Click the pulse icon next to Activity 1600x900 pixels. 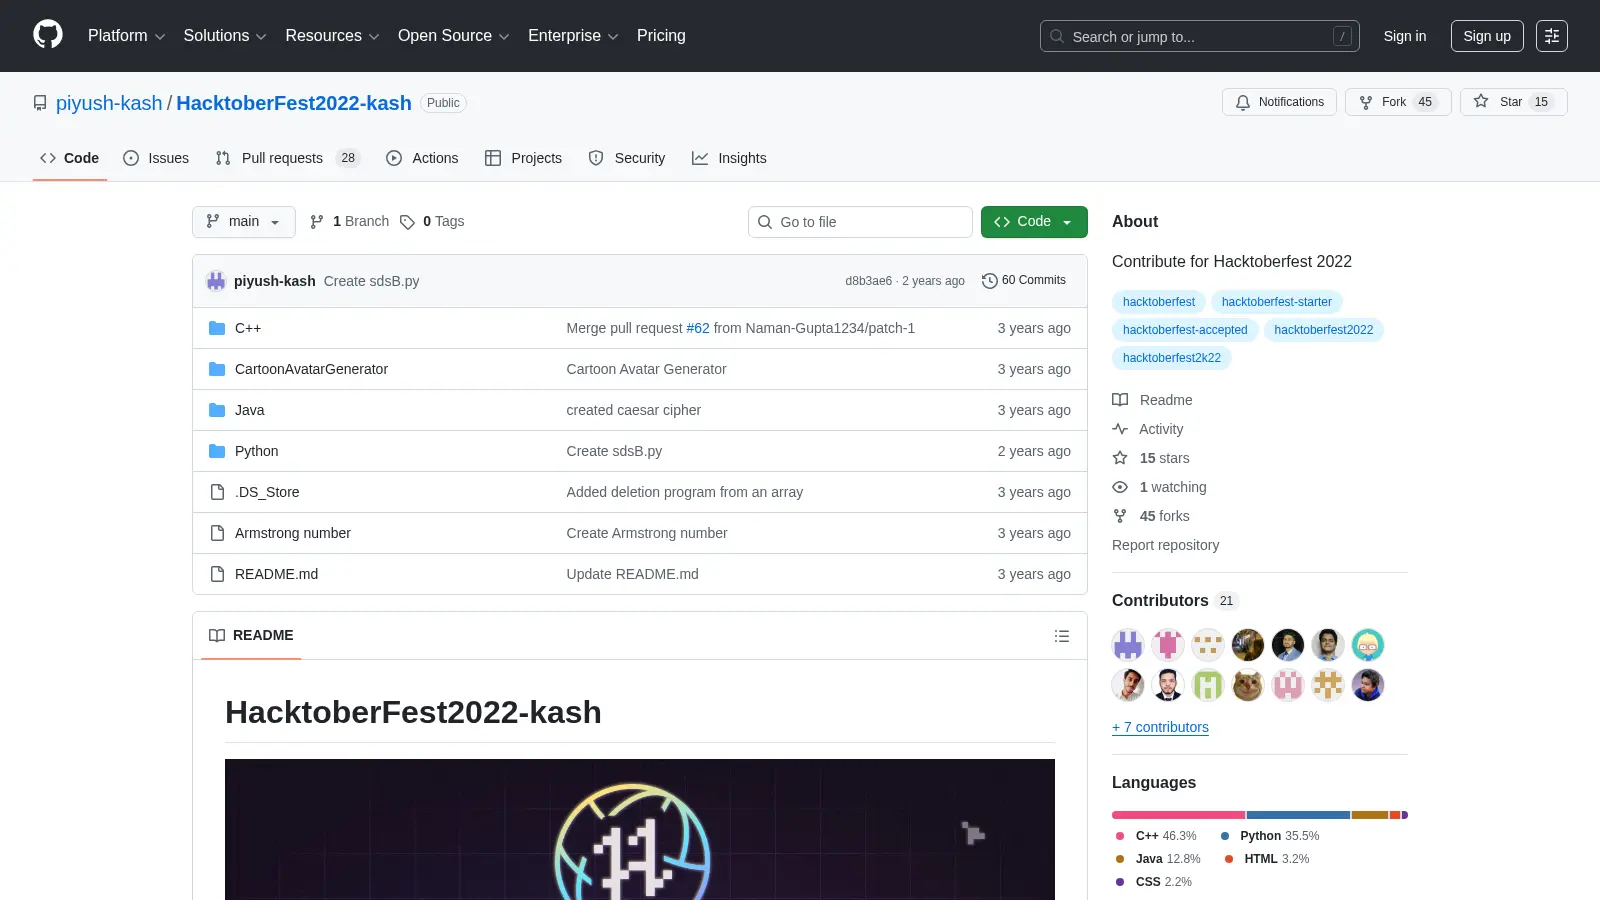pos(1120,429)
